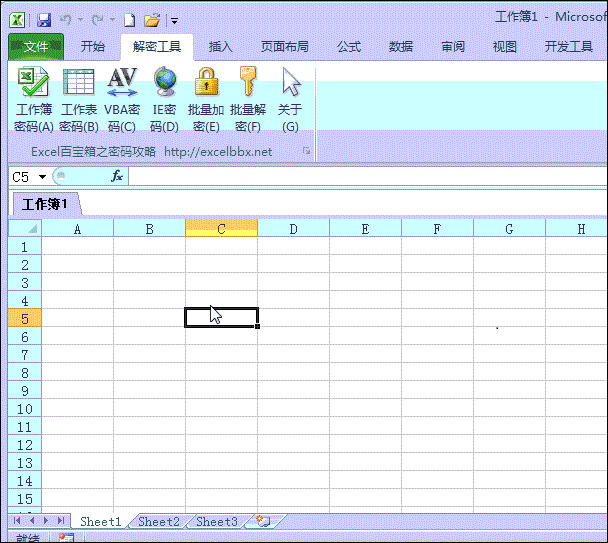Switch to the 插入 ribbon tab
The width and height of the screenshot is (608, 543).
point(221,47)
